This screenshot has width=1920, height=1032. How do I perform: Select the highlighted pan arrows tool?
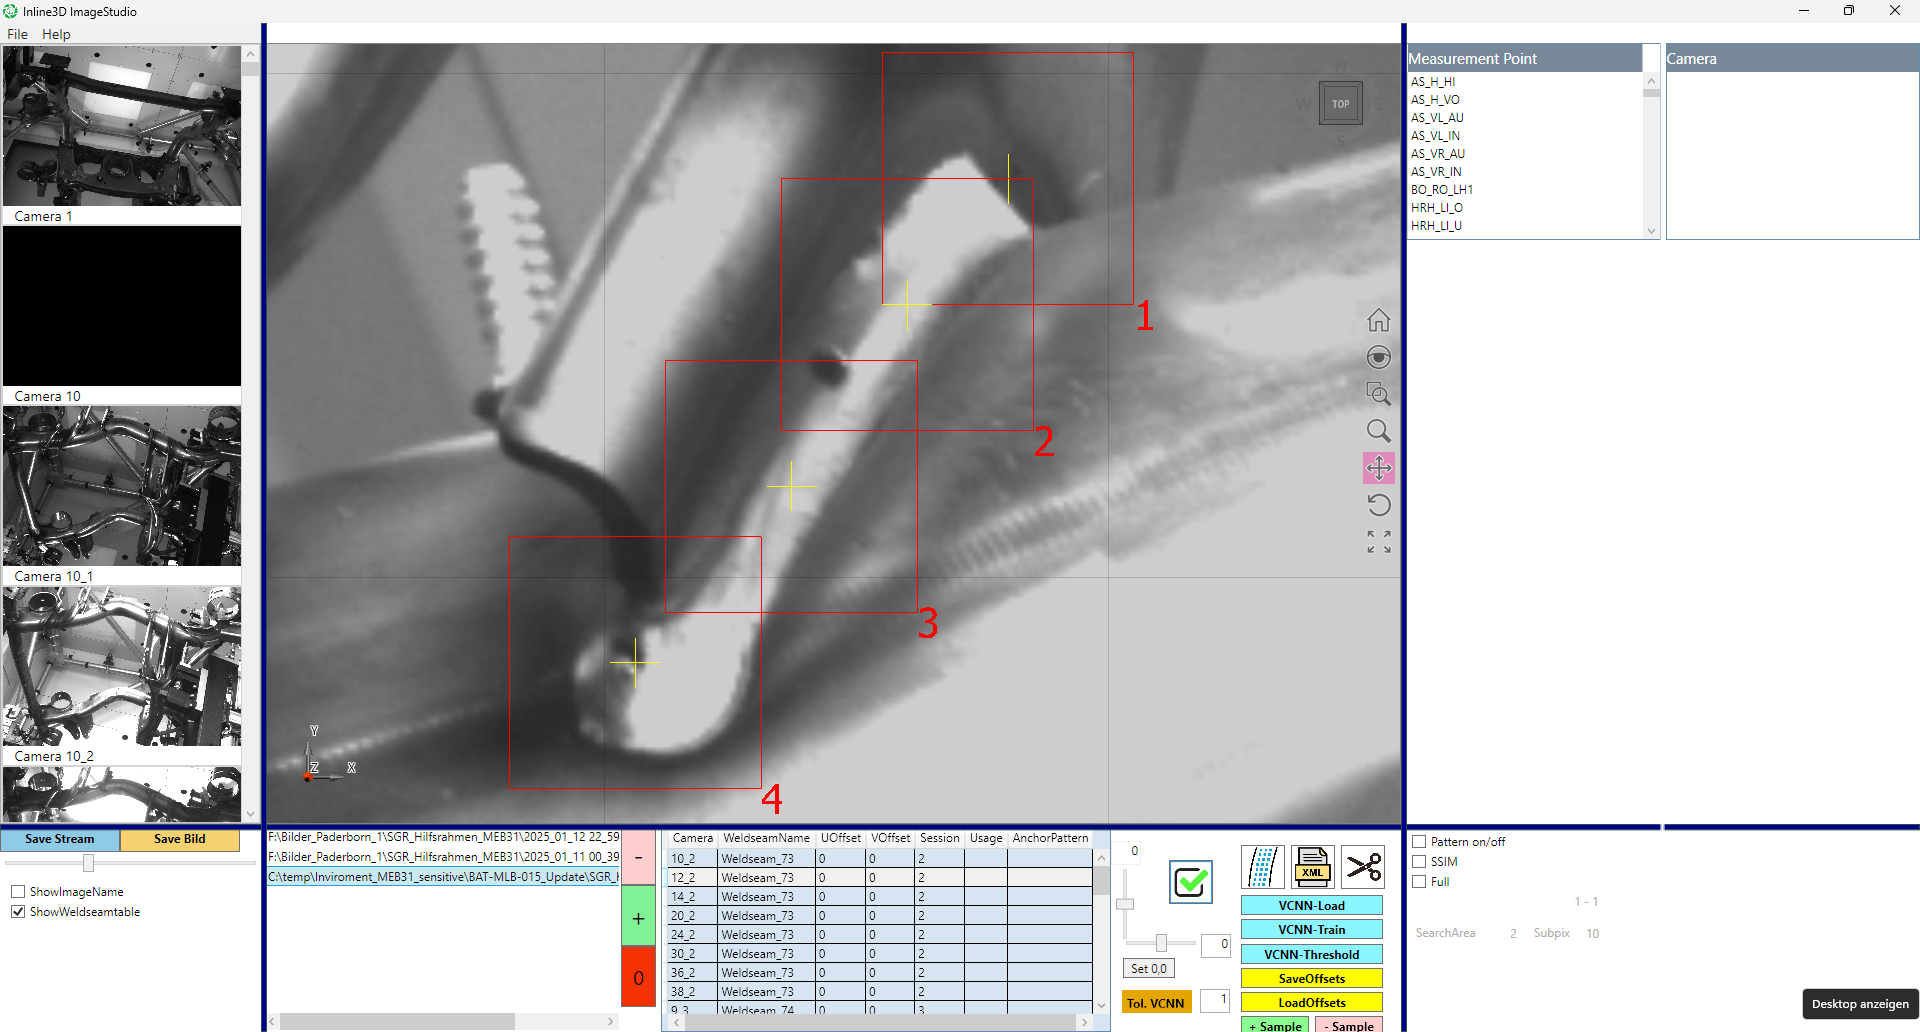[1379, 468]
